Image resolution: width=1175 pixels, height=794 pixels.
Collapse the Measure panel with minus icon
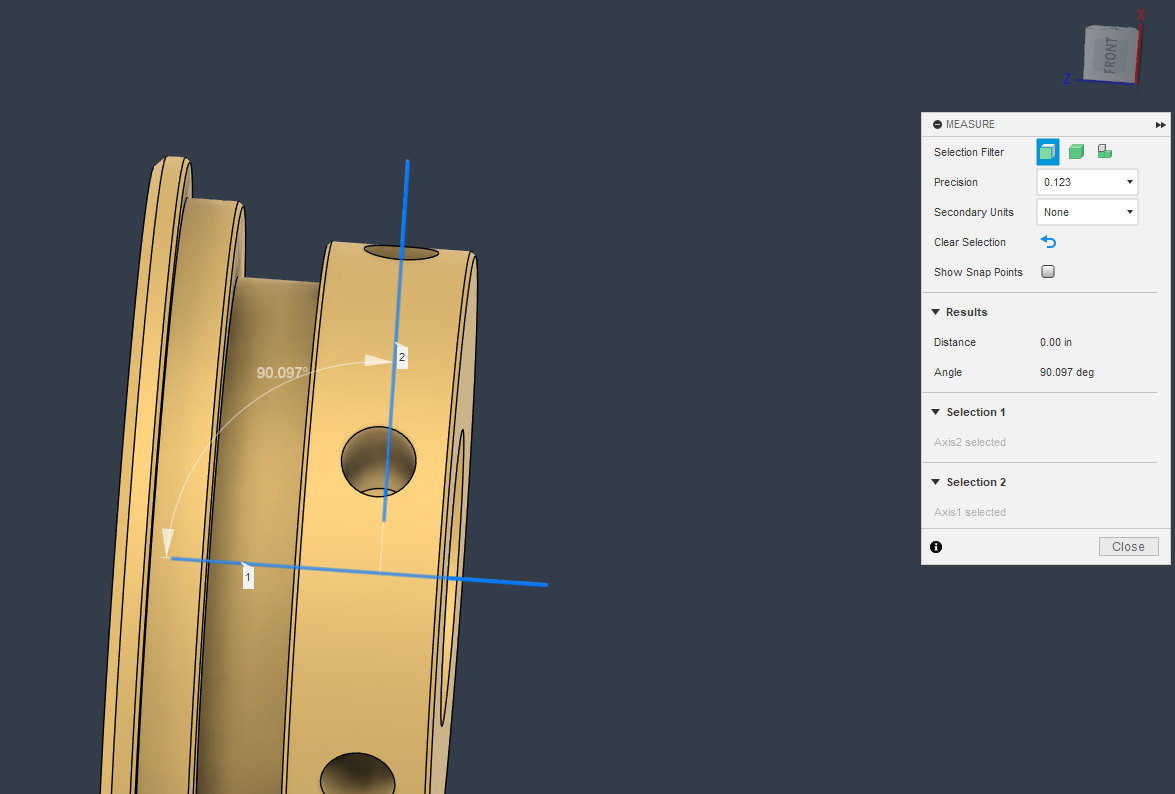(x=937, y=124)
